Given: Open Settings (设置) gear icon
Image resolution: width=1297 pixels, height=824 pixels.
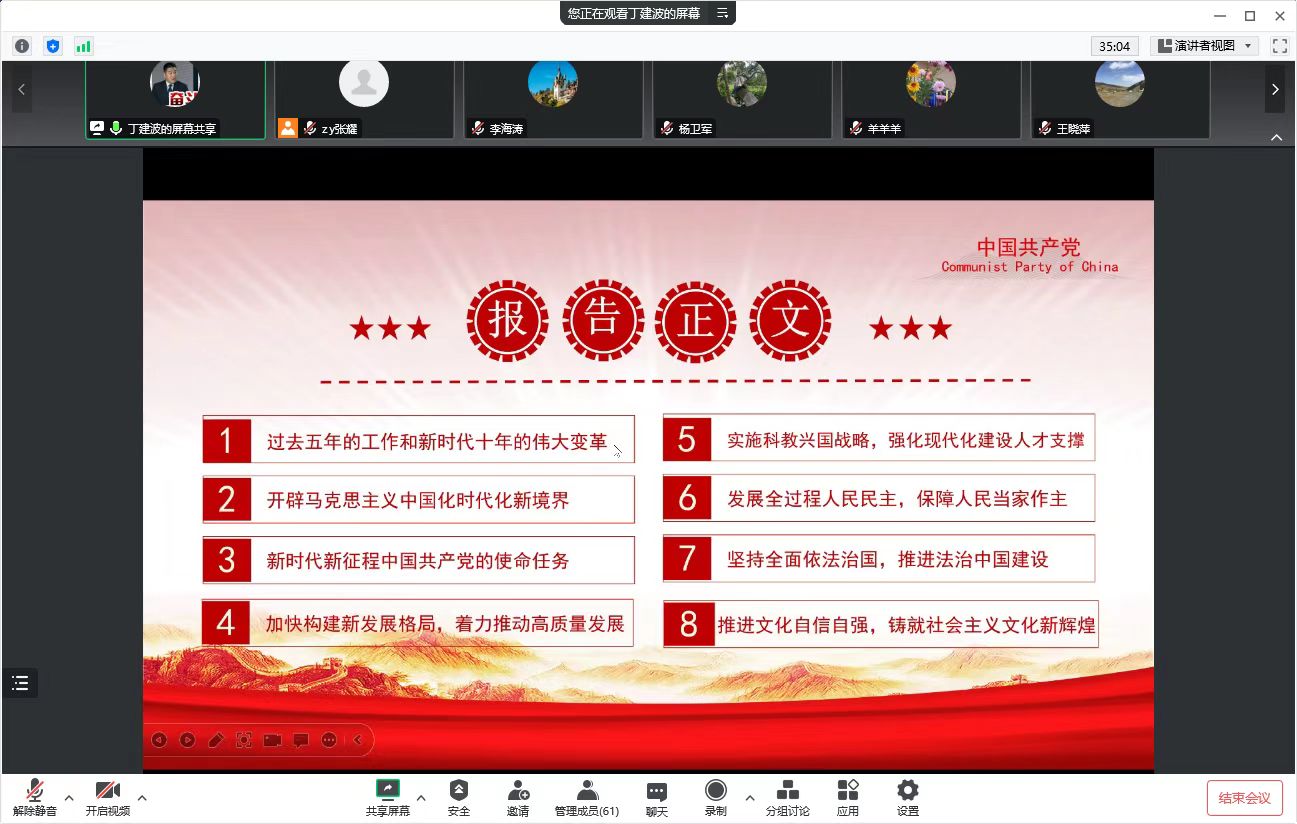Looking at the screenshot, I should (x=907, y=797).
